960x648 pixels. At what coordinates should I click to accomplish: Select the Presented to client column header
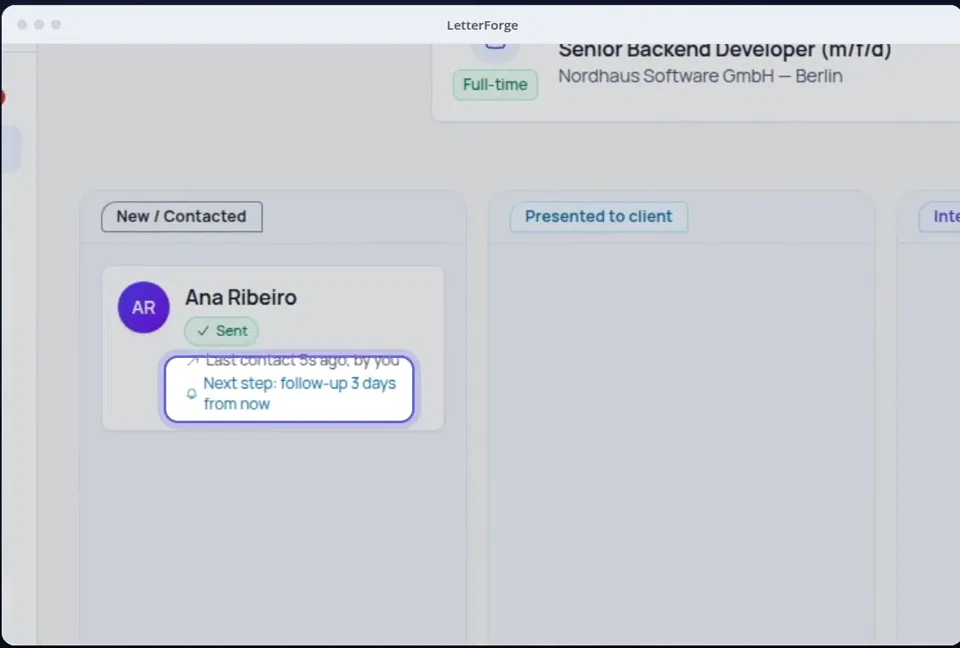pyautogui.click(x=599, y=217)
